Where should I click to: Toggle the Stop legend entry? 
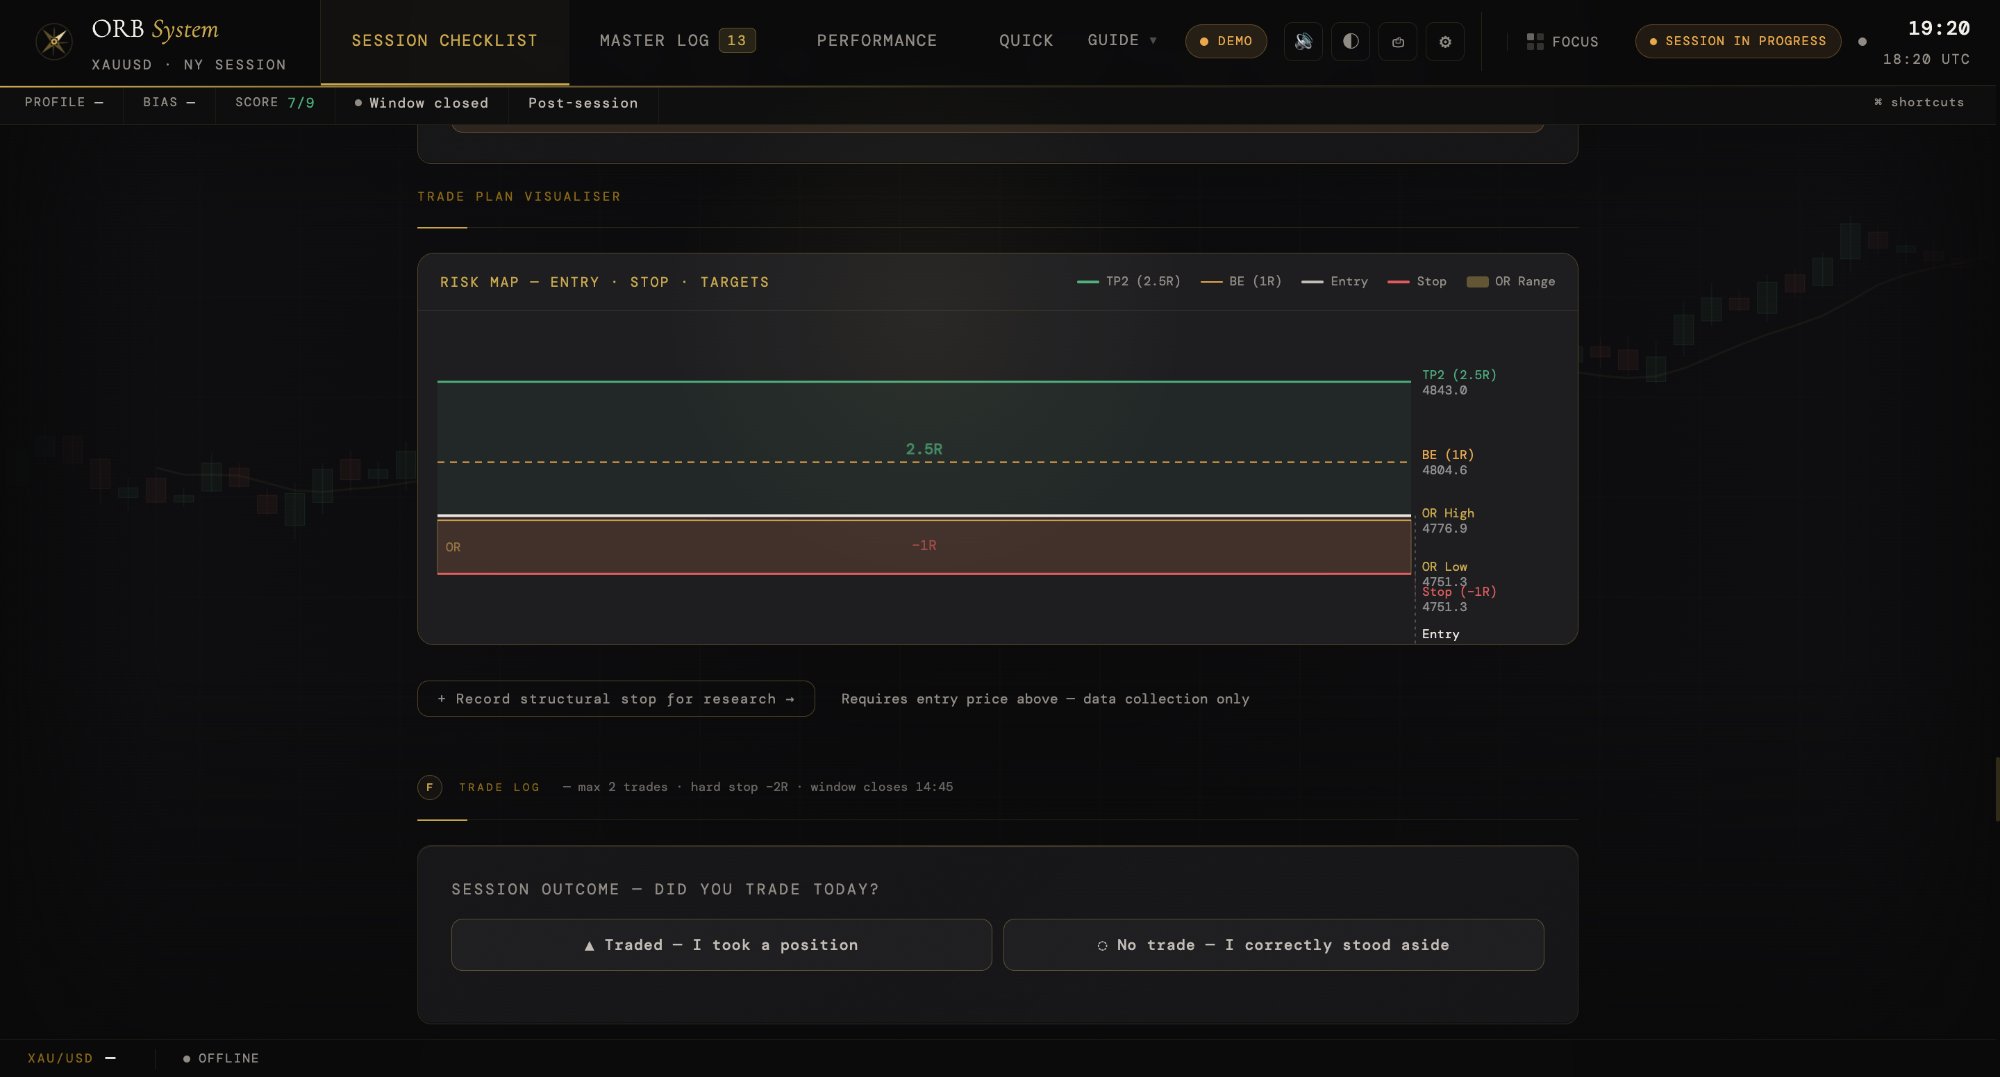click(x=1417, y=282)
